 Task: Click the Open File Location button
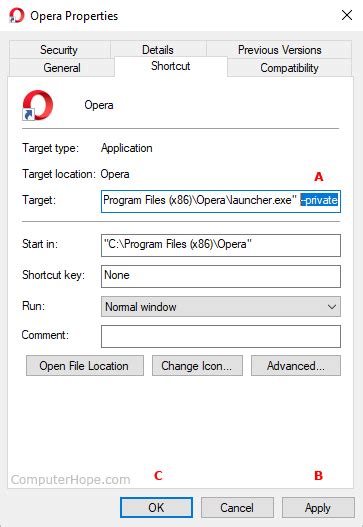point(85,366)
